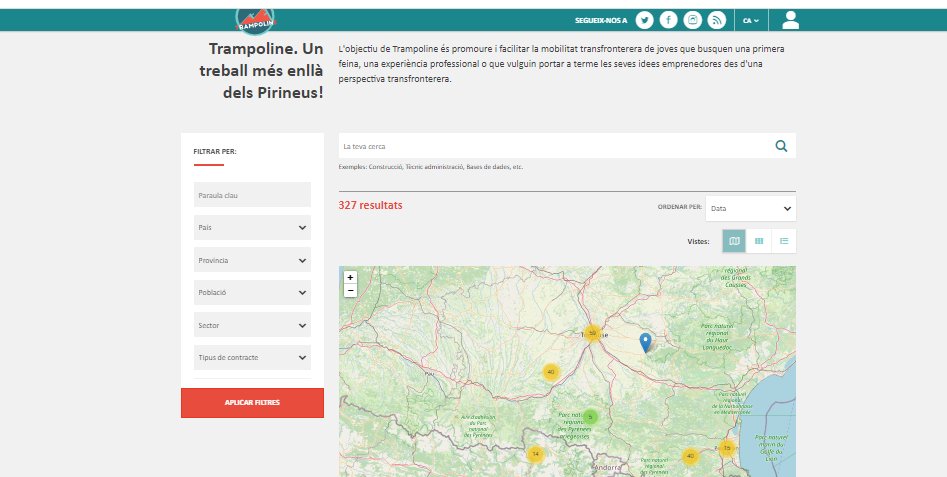The height and width of the screenshot is (477, 947).
Task: Click the Filtrar per heading
Action: pyautogui.click(x=215, y=152)
